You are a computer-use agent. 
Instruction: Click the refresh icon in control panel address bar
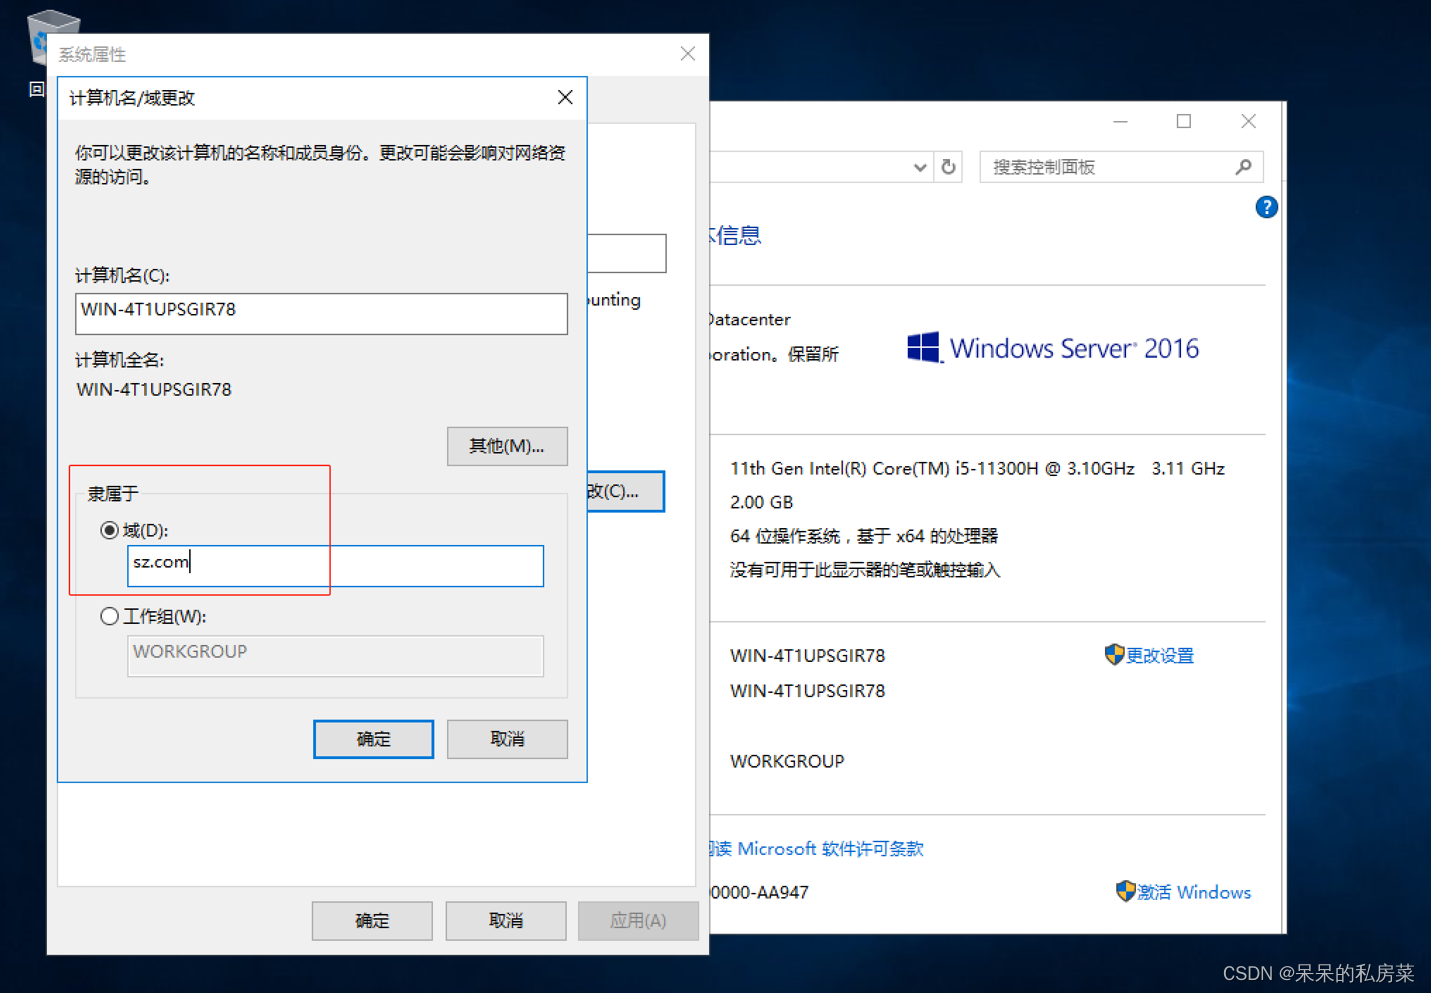tap(948, 167)
